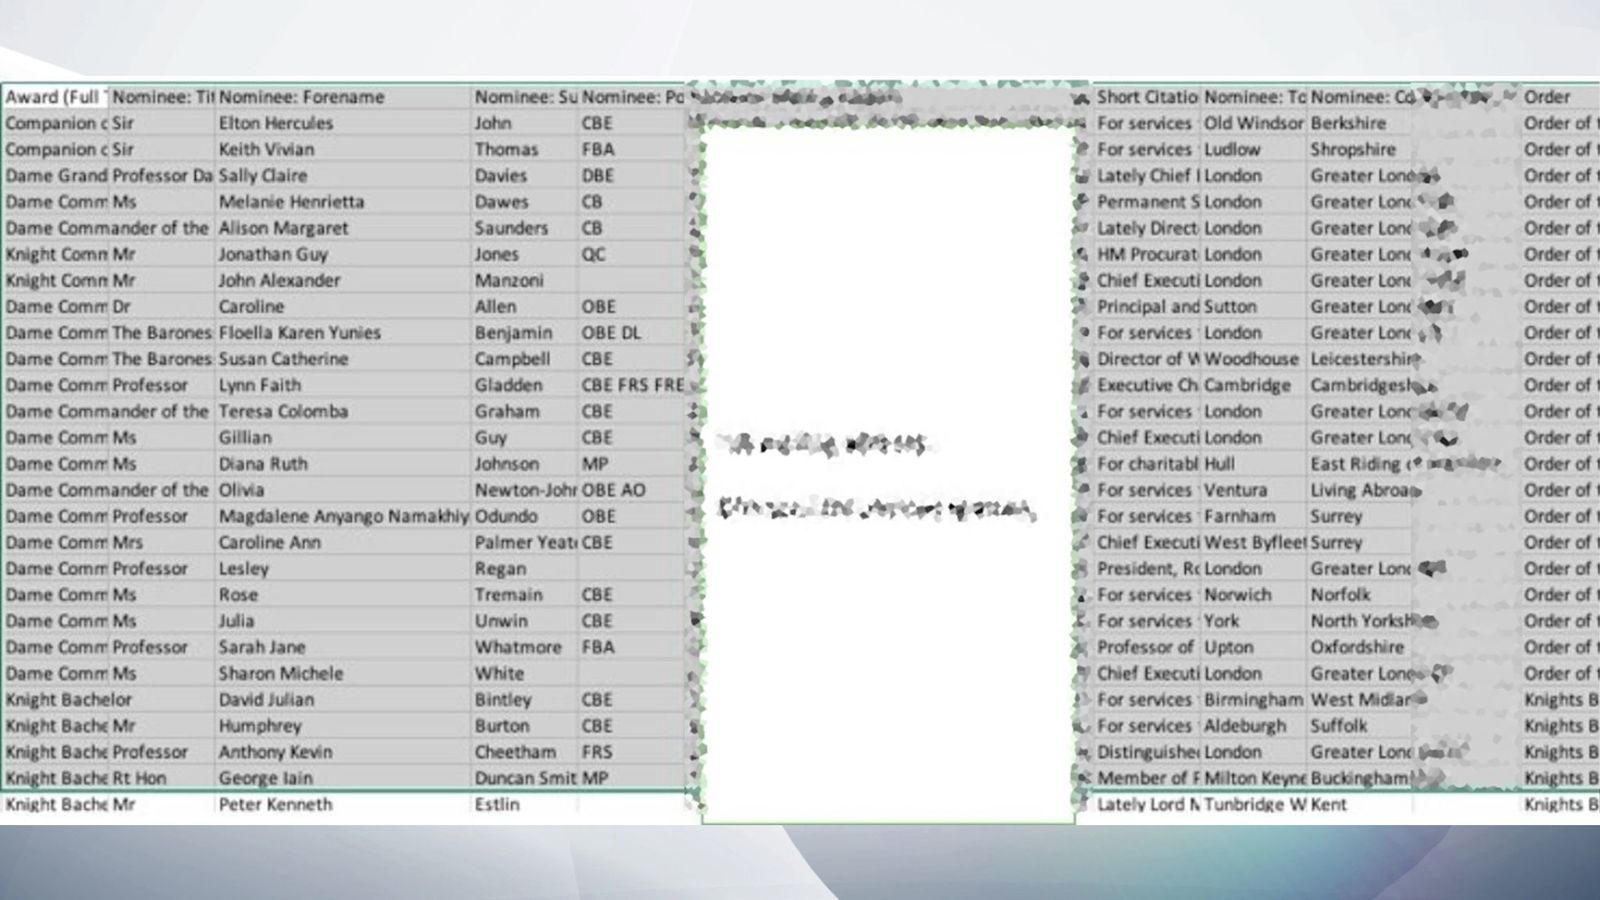Viewport: 1600px width, 900px height.
Task: Select the 'George Iain' cell
Action: 343,777
